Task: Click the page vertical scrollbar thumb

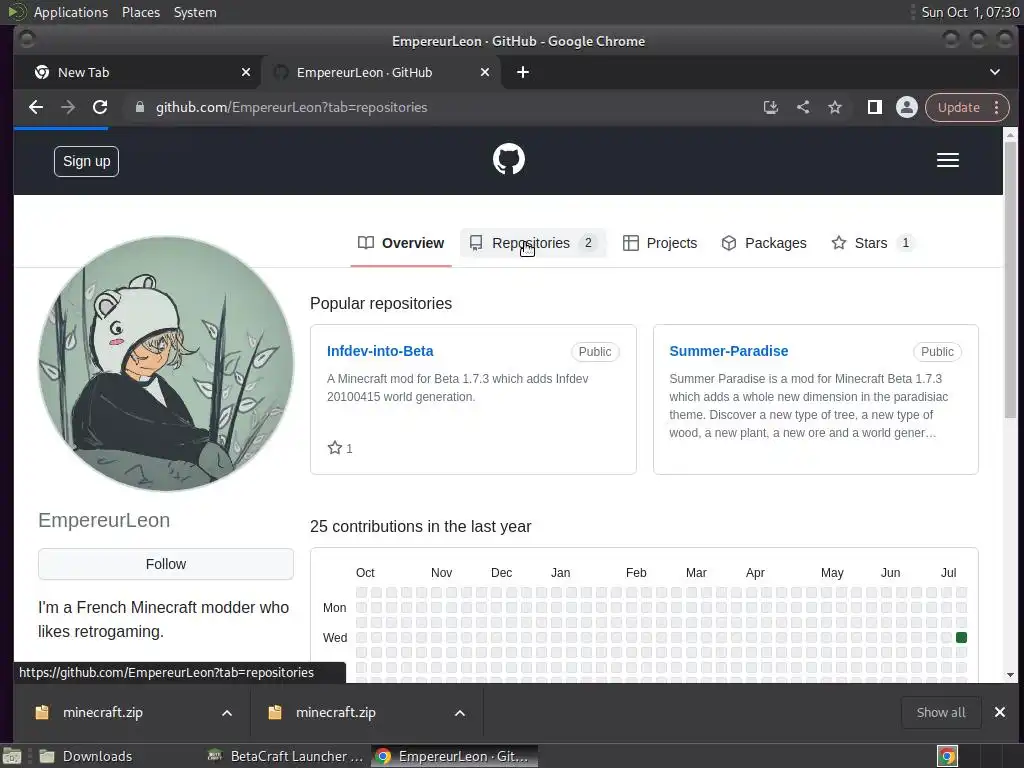Action: coord(1010,281)
